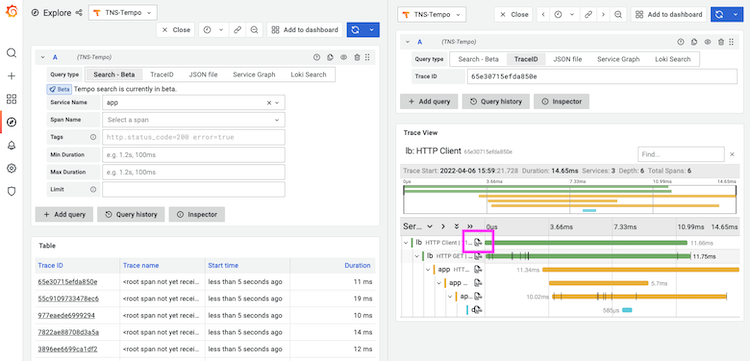Open the Span Name select dropdown
The width and height of the screenshot is (750, 361).
click(x=194, y=120)
